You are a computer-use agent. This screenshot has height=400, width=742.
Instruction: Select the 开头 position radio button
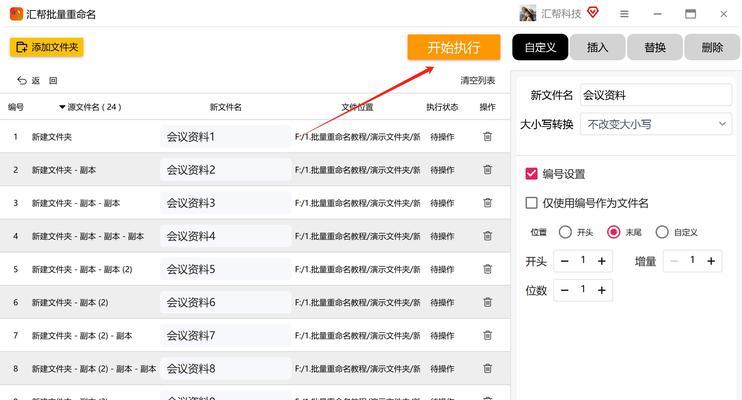(565, 232)
